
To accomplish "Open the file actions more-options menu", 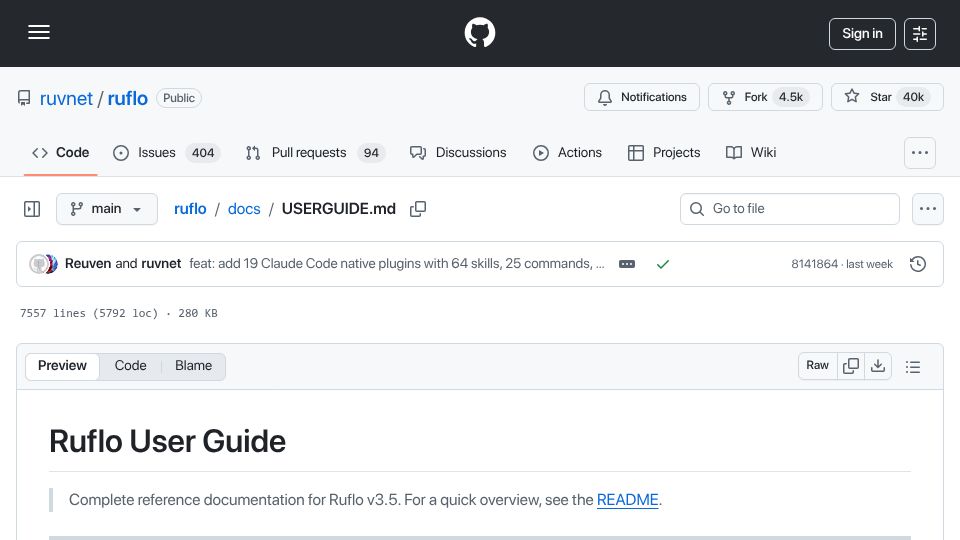I will [x=928, y=209].
